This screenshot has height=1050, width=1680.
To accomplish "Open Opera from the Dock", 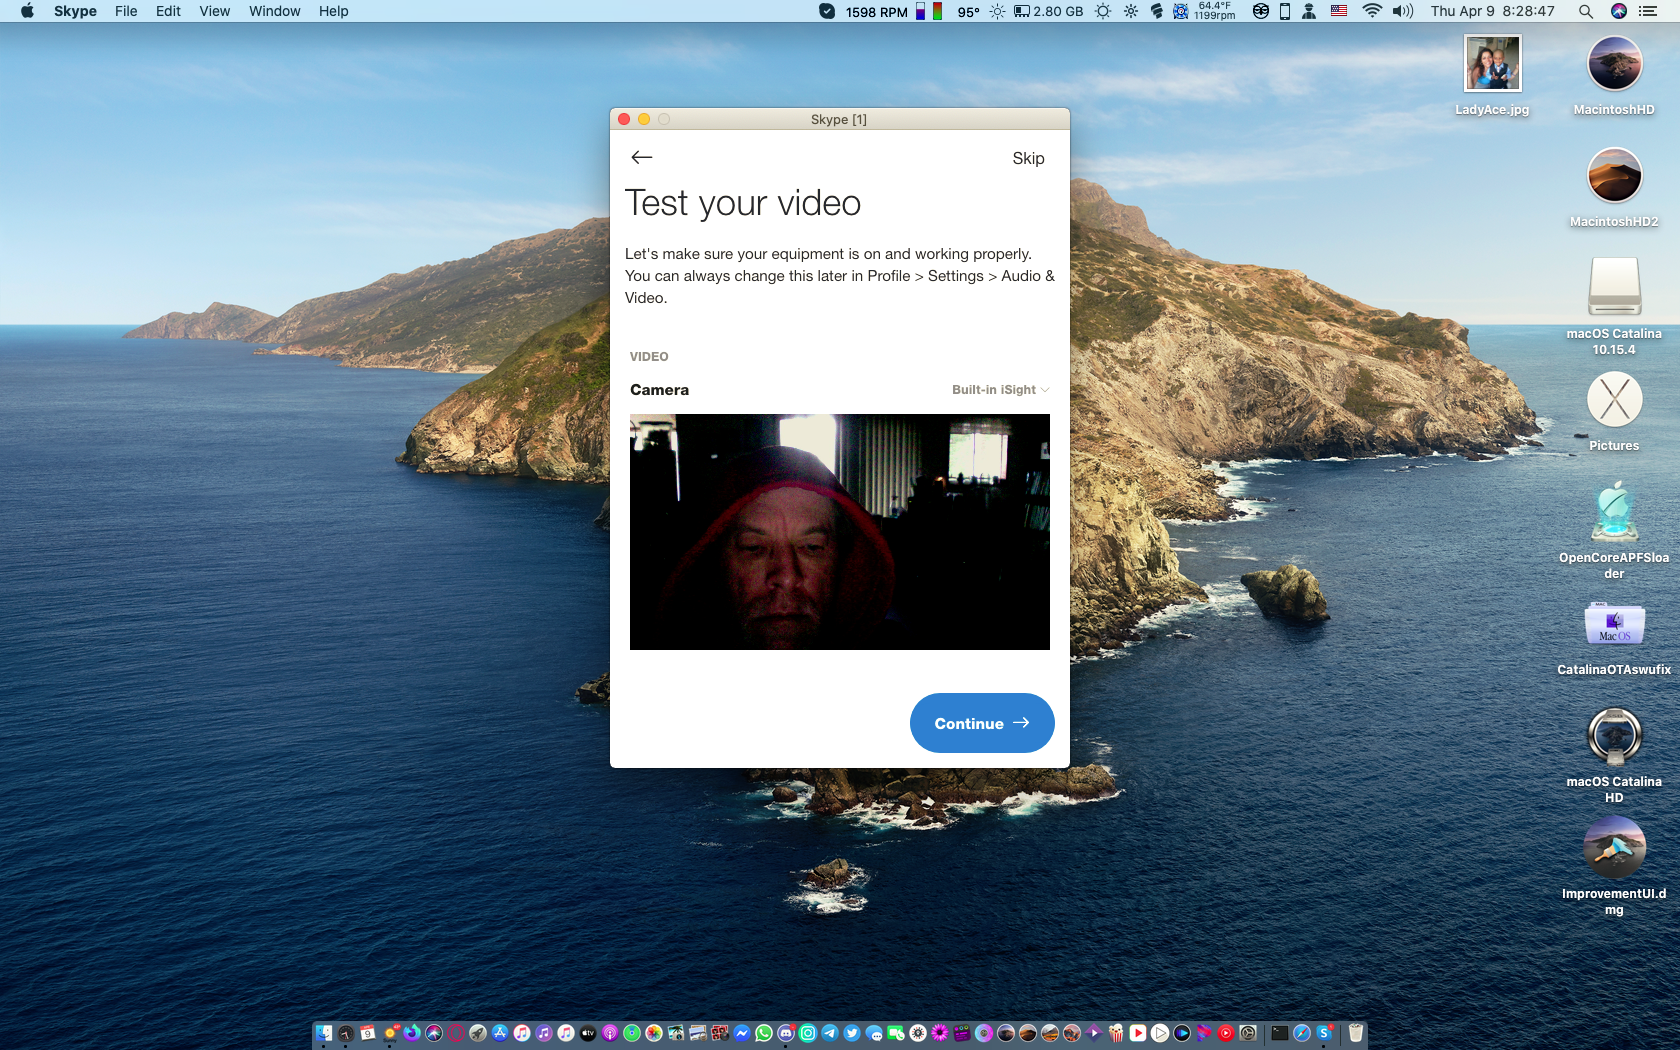I will point(455,1033).
